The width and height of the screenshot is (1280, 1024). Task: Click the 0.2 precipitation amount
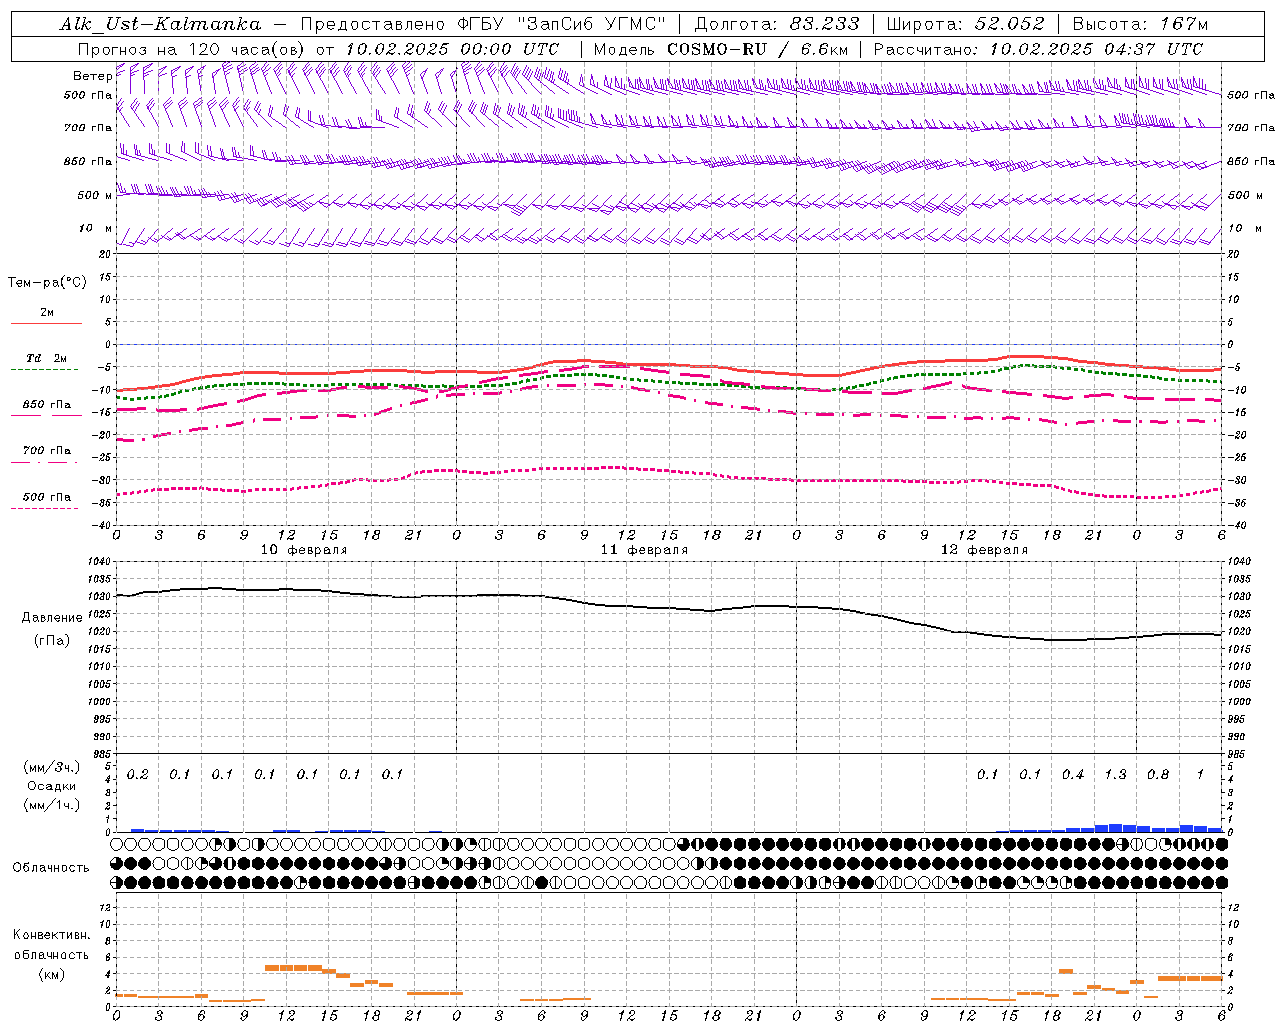point(138,774)
